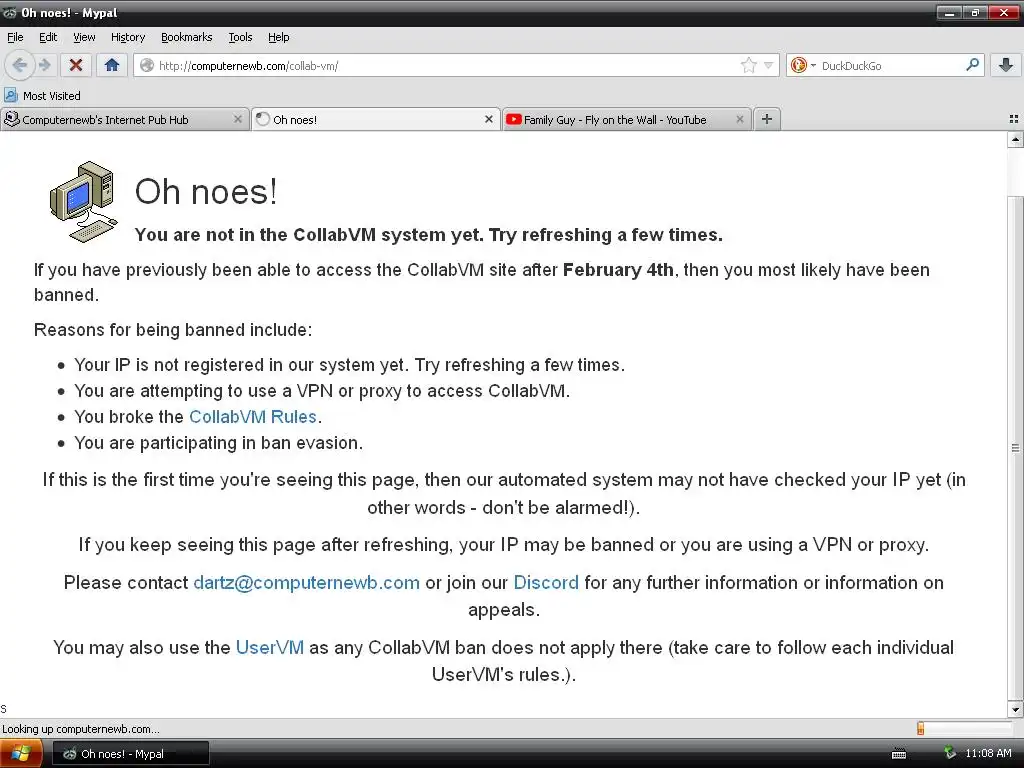The height and width of the screenshot is (768, 1024).
Task: Click the Oh noes! heading
Action: tap(206, 192)
